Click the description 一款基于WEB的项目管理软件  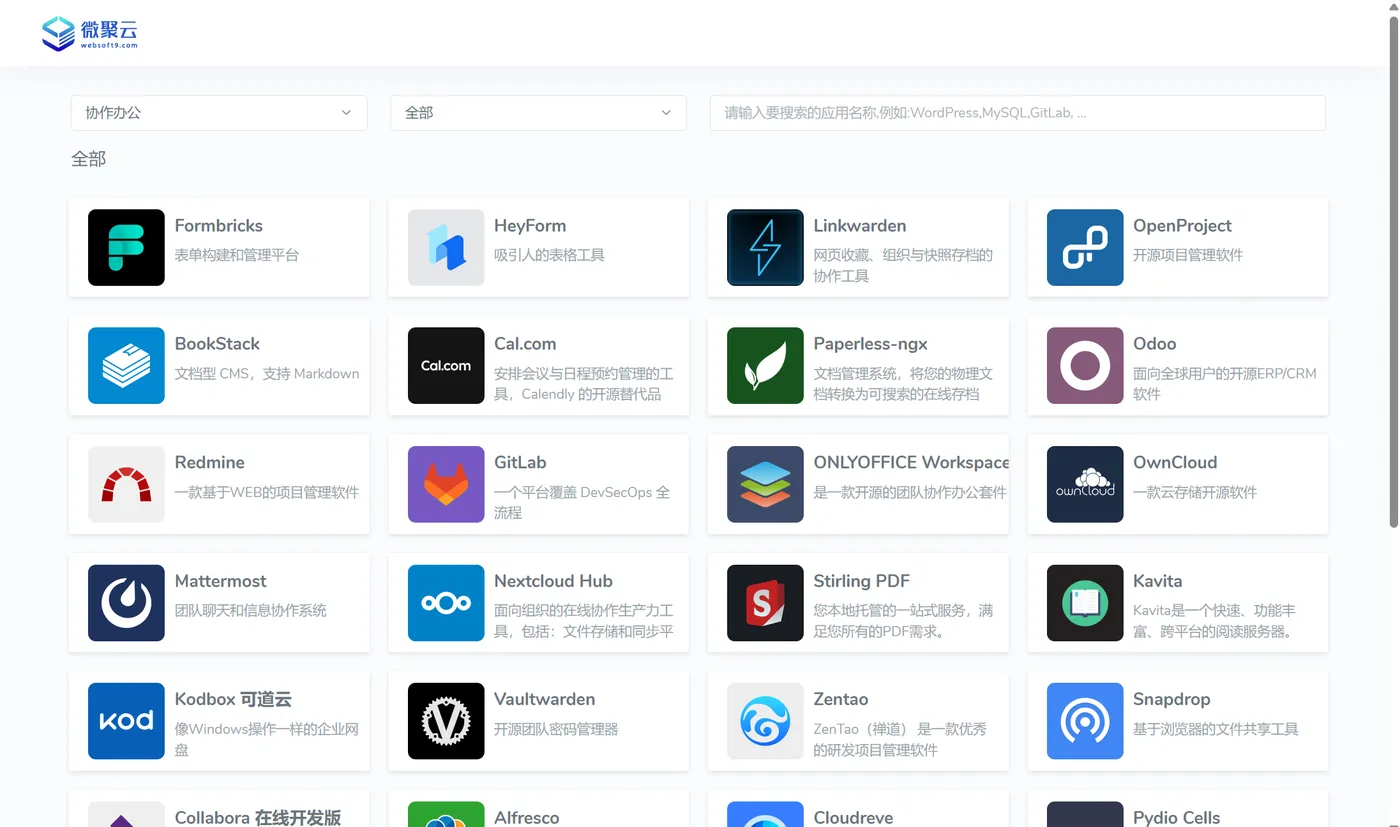pos(267,492)
